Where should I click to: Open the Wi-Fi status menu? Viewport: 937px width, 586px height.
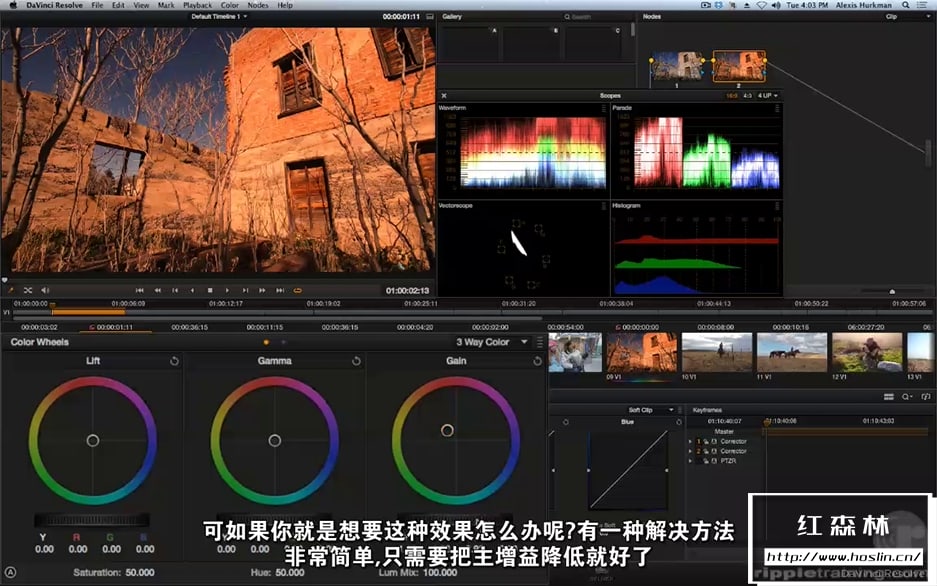(761, 5)
